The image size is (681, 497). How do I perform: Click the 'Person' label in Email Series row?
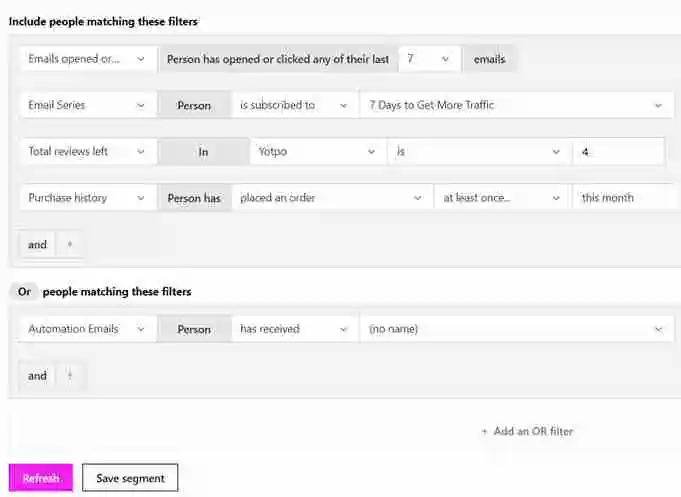click(x=194, y=106)
